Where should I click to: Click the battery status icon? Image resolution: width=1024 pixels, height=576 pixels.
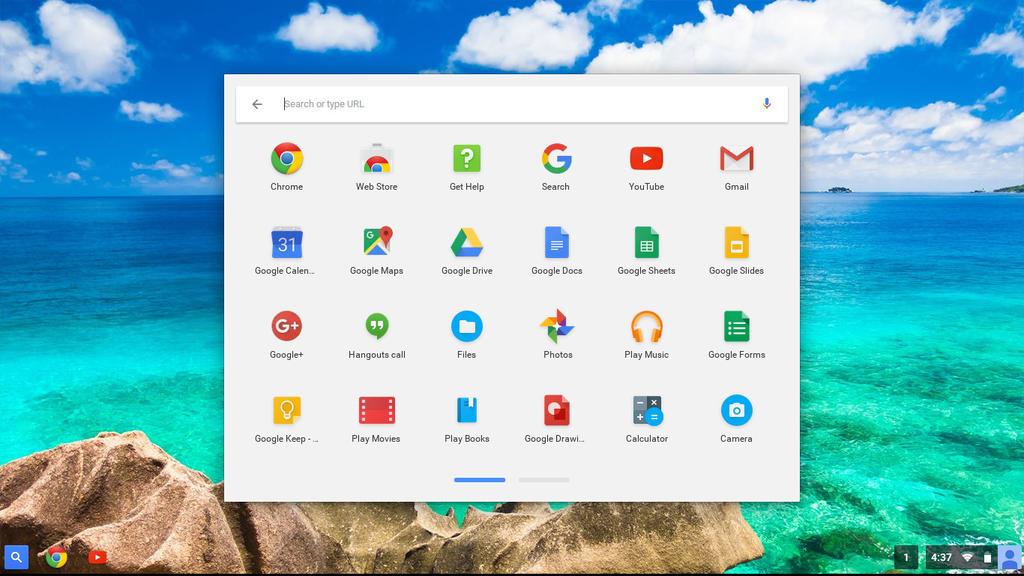pos(987,558)
